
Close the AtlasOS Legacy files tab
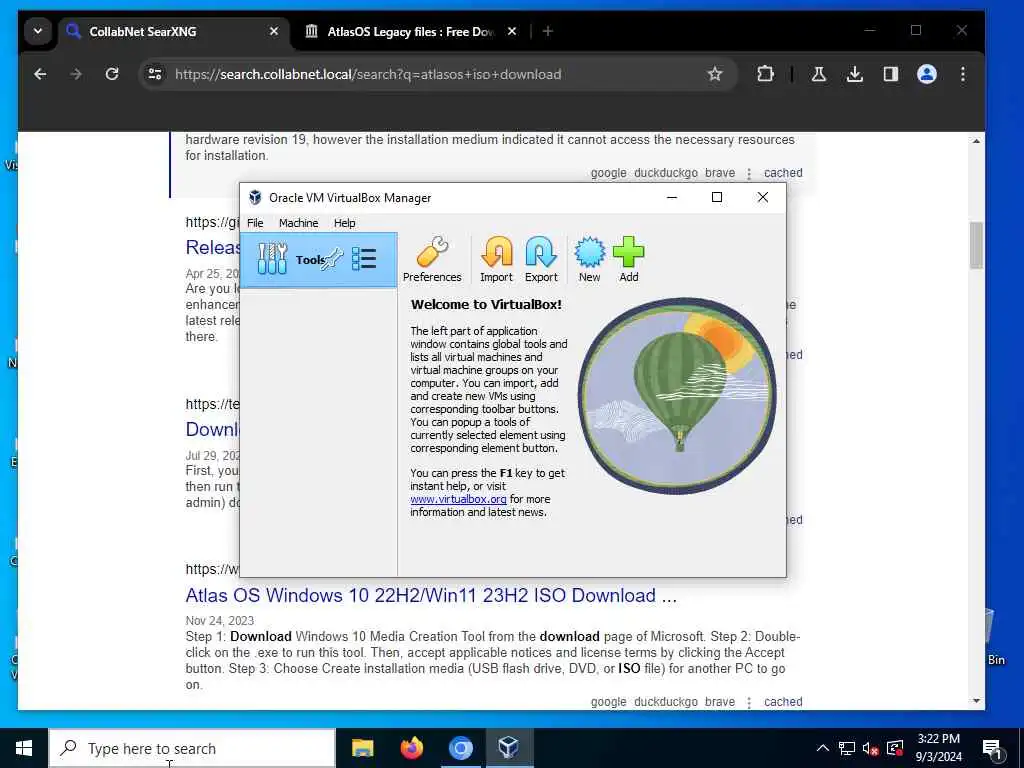(512, 31)
